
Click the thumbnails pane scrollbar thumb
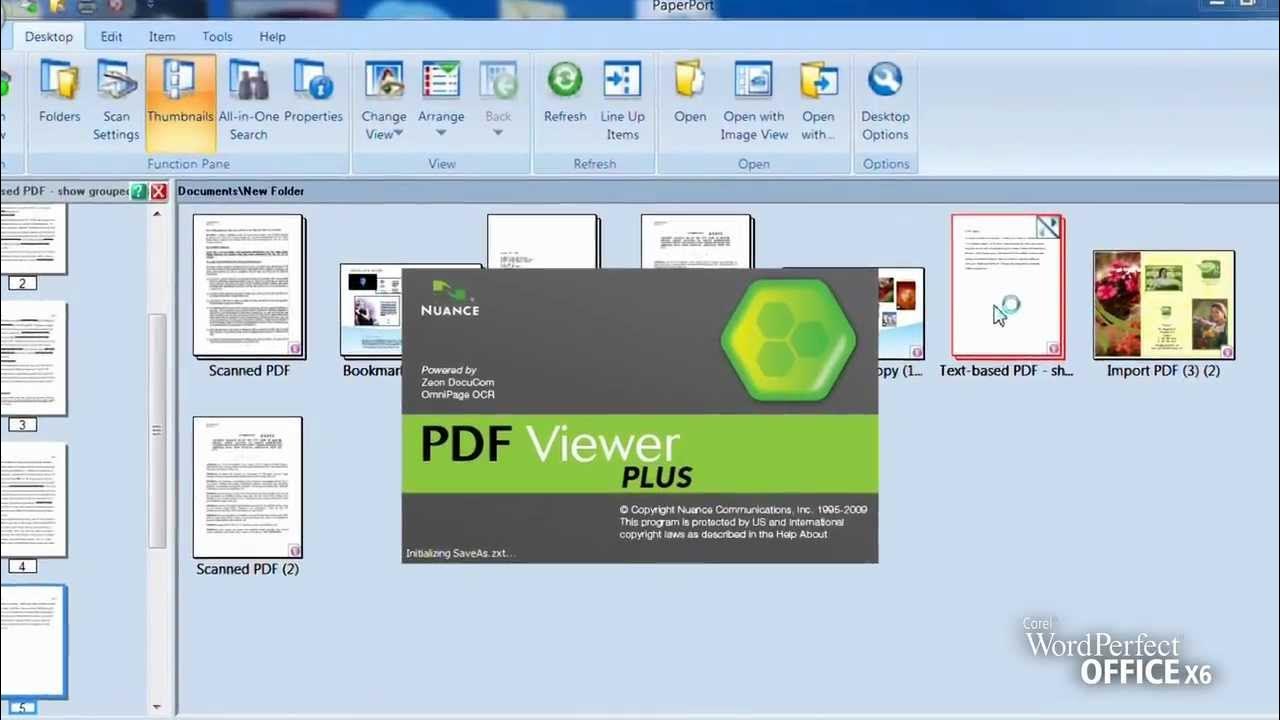(157, 430)
